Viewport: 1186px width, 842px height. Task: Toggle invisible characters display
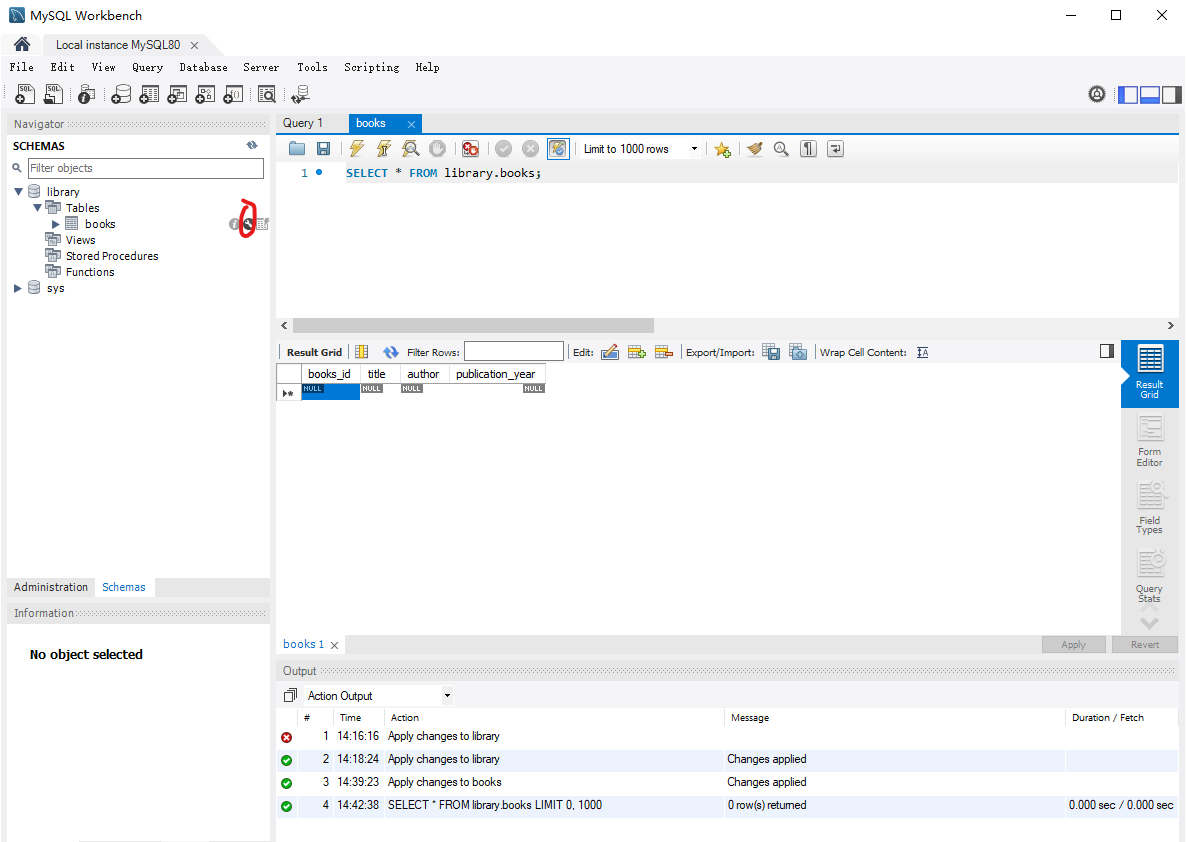tap(809, 149)
